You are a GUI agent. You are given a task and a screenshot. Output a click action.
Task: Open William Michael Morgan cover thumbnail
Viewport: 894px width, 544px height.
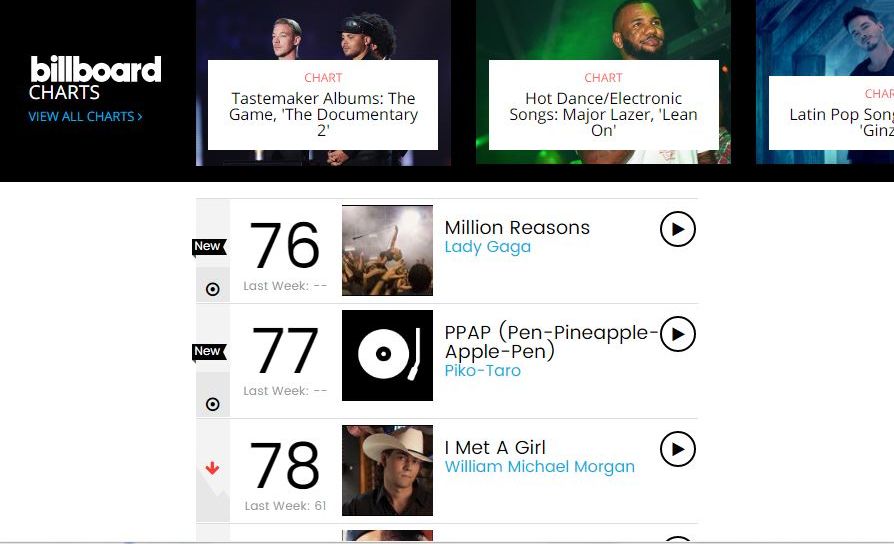pyautogui.click(x=387, y=470)
